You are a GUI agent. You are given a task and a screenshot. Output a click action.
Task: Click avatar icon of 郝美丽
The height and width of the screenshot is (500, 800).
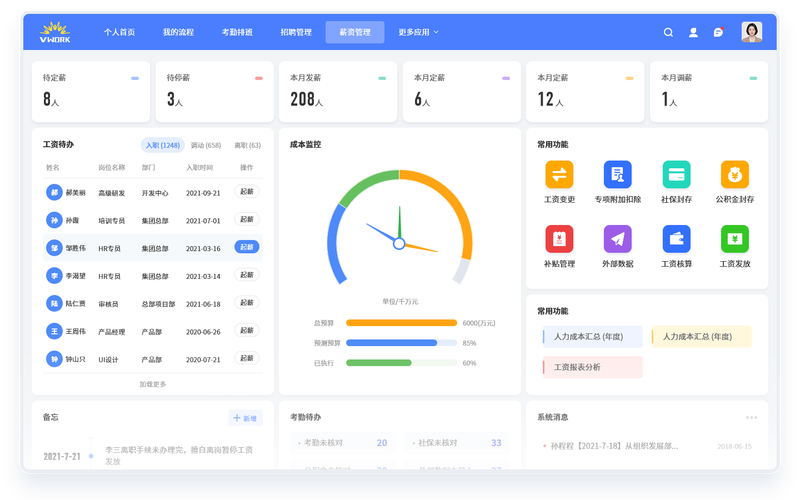click(54, 192)
